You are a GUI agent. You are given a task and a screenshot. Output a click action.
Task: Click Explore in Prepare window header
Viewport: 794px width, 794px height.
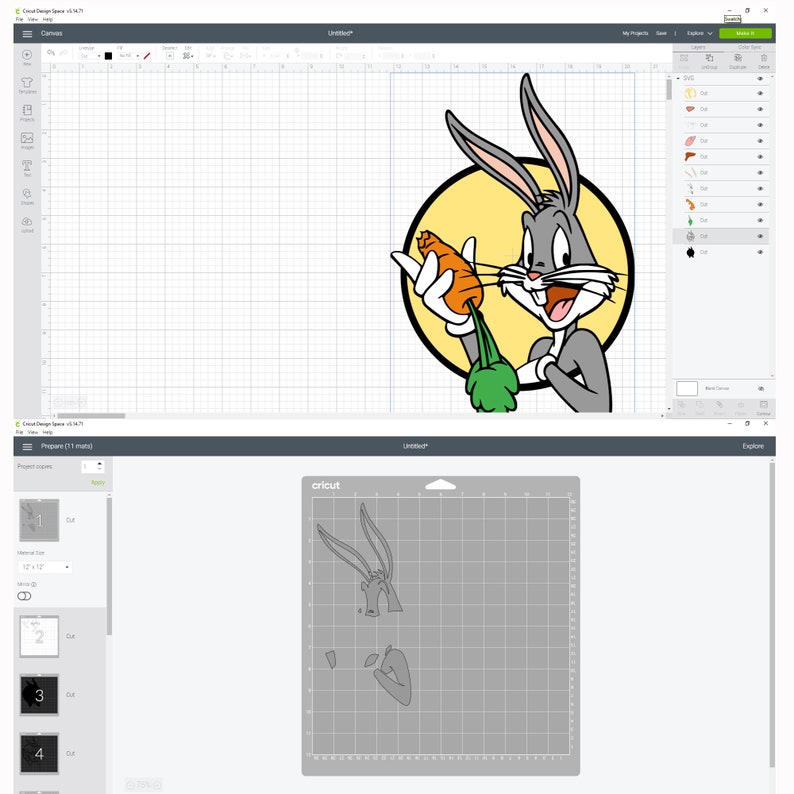click(x=753, y=447)
